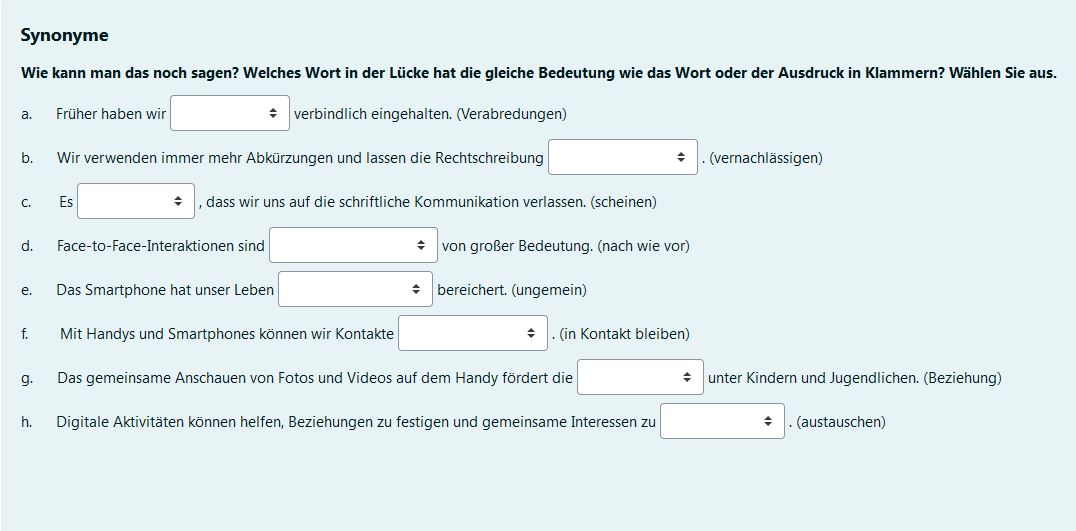Open the dropdown after 'gemeinsame Interessen zu'
This screenshot has width=1076, height=531.
[x=722, y=422]
